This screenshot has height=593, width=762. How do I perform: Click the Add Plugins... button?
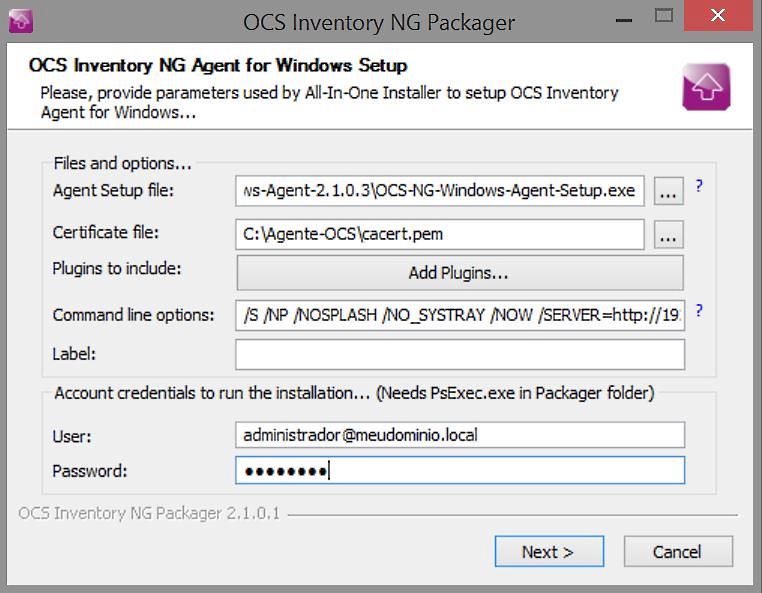tap(460, 273)
